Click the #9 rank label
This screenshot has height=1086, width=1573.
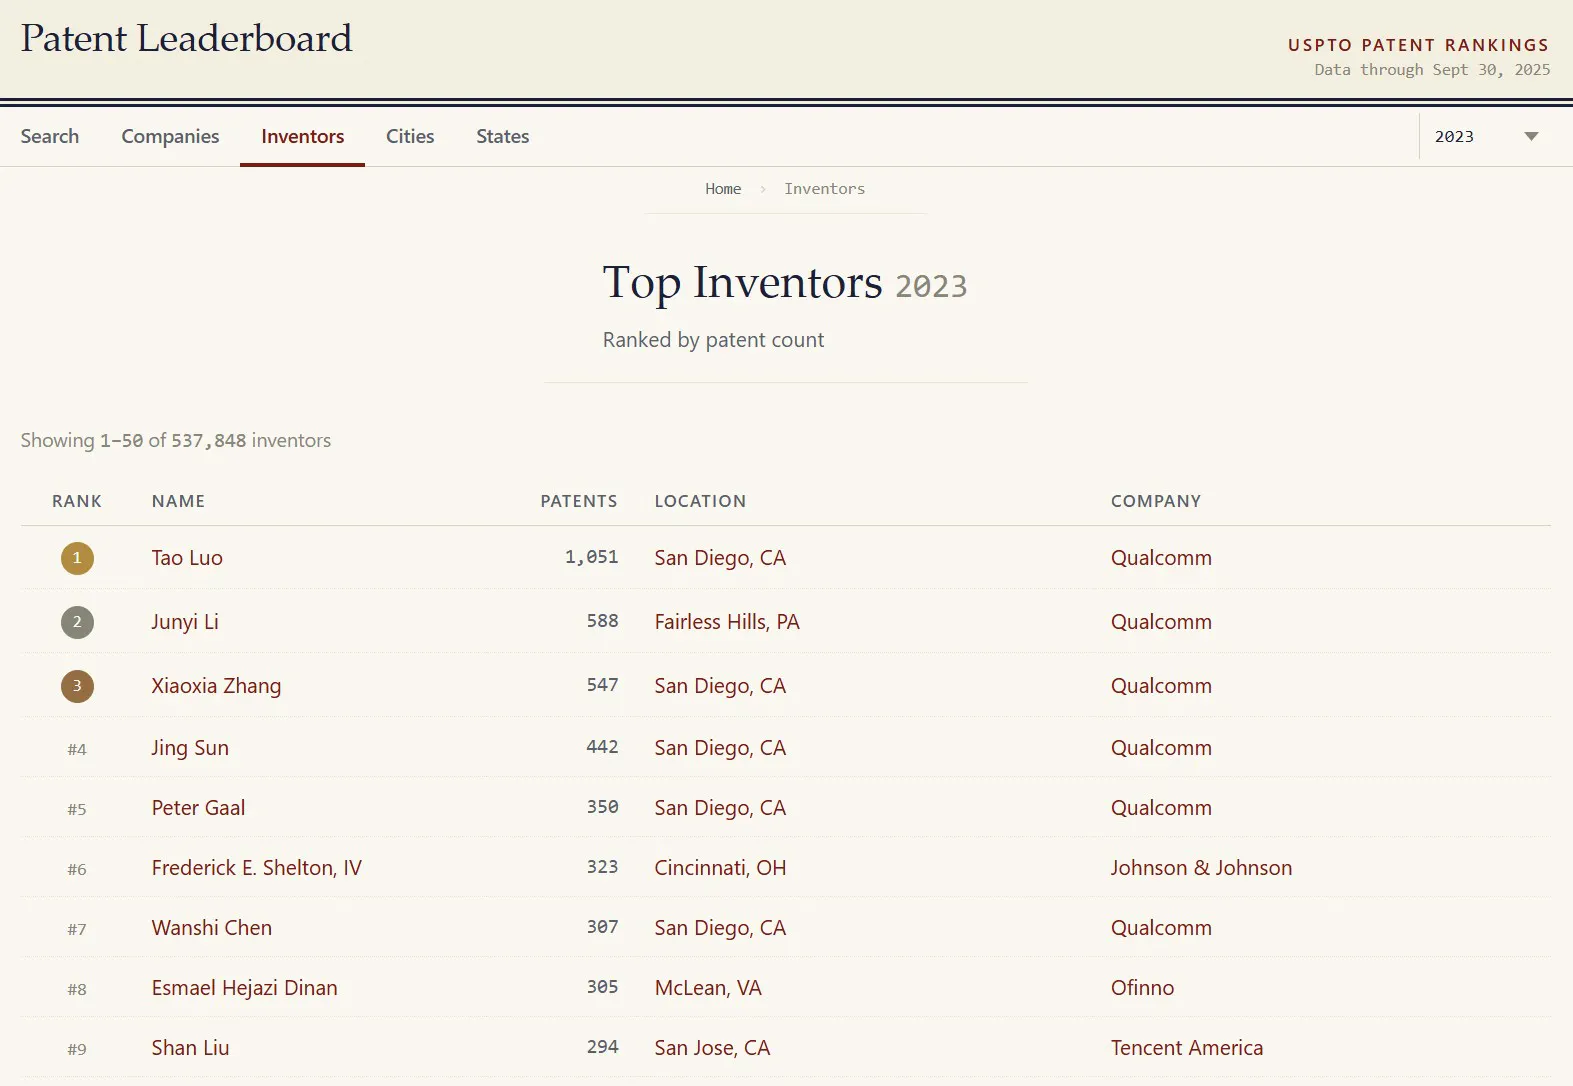coord(77,1049)
